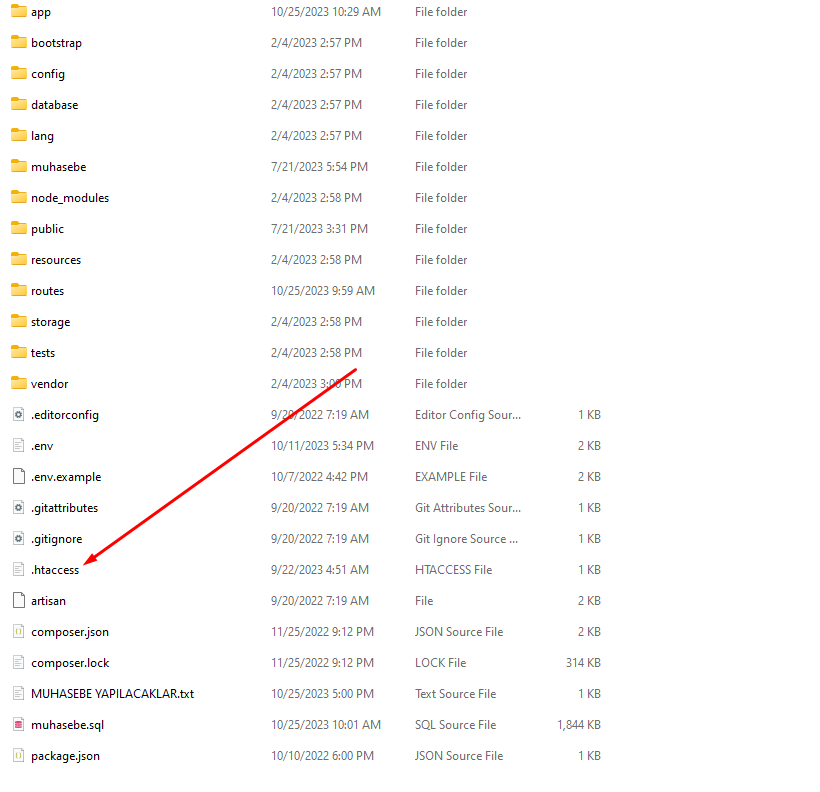Select the 'composer.lock' file name

coord(70,663)
